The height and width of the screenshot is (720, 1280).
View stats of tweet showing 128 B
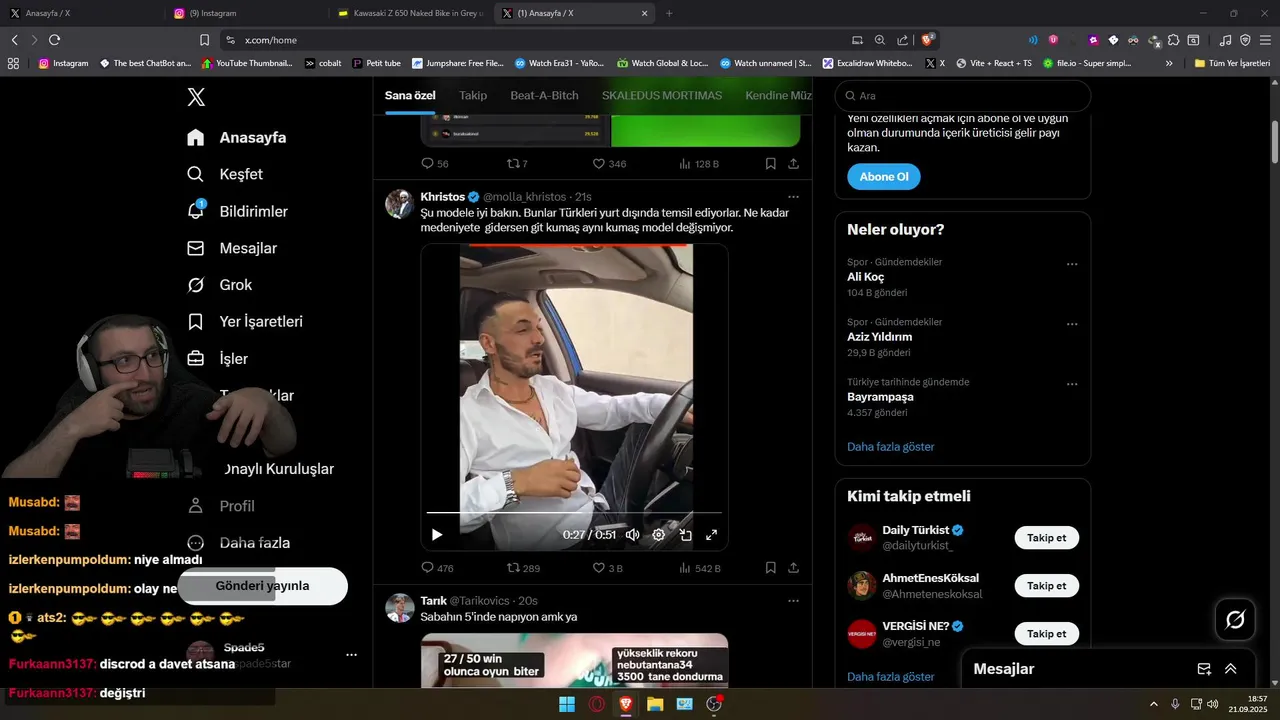click(698, 164)
